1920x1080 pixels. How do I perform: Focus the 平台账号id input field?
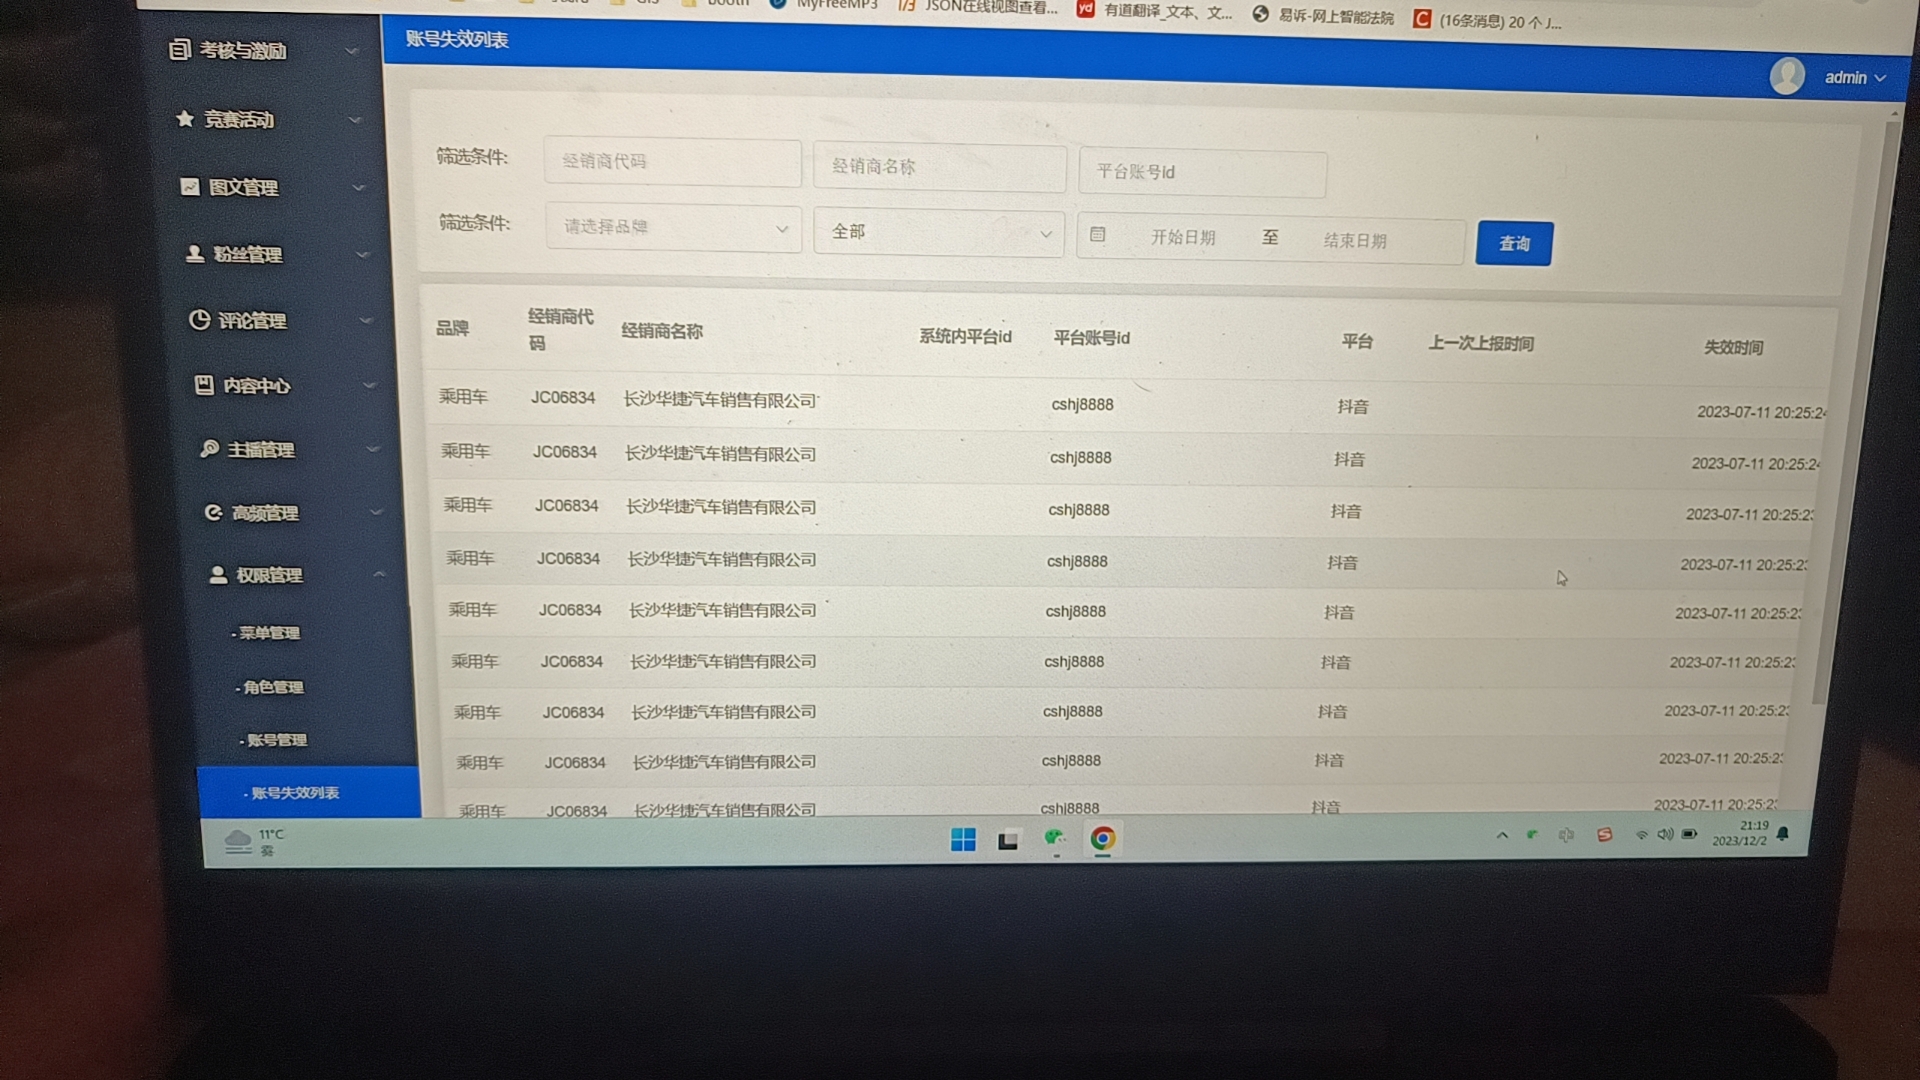(1203, 172)
